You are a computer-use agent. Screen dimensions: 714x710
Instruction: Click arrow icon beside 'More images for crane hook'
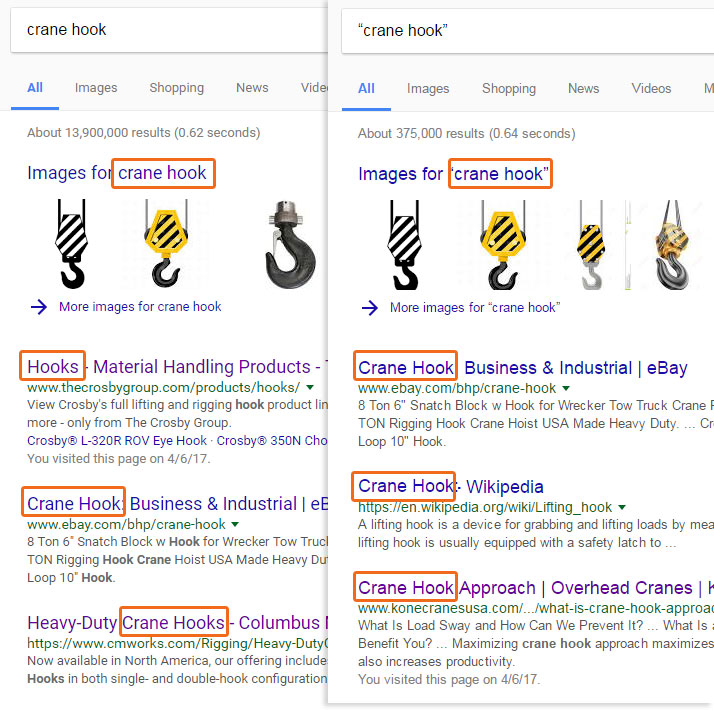click(x=39, y=306)
